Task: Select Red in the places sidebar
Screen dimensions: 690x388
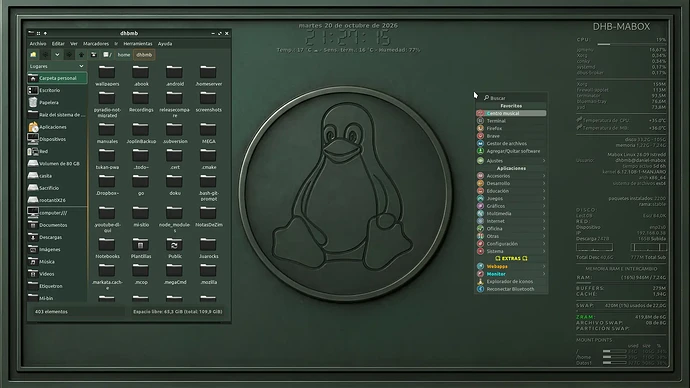Action: coord(57,151)
